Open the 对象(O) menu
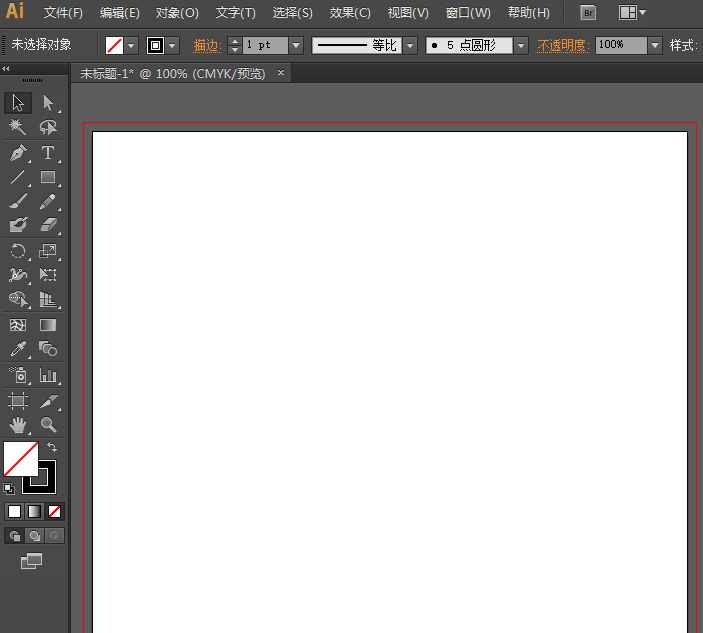 (177, 13)
